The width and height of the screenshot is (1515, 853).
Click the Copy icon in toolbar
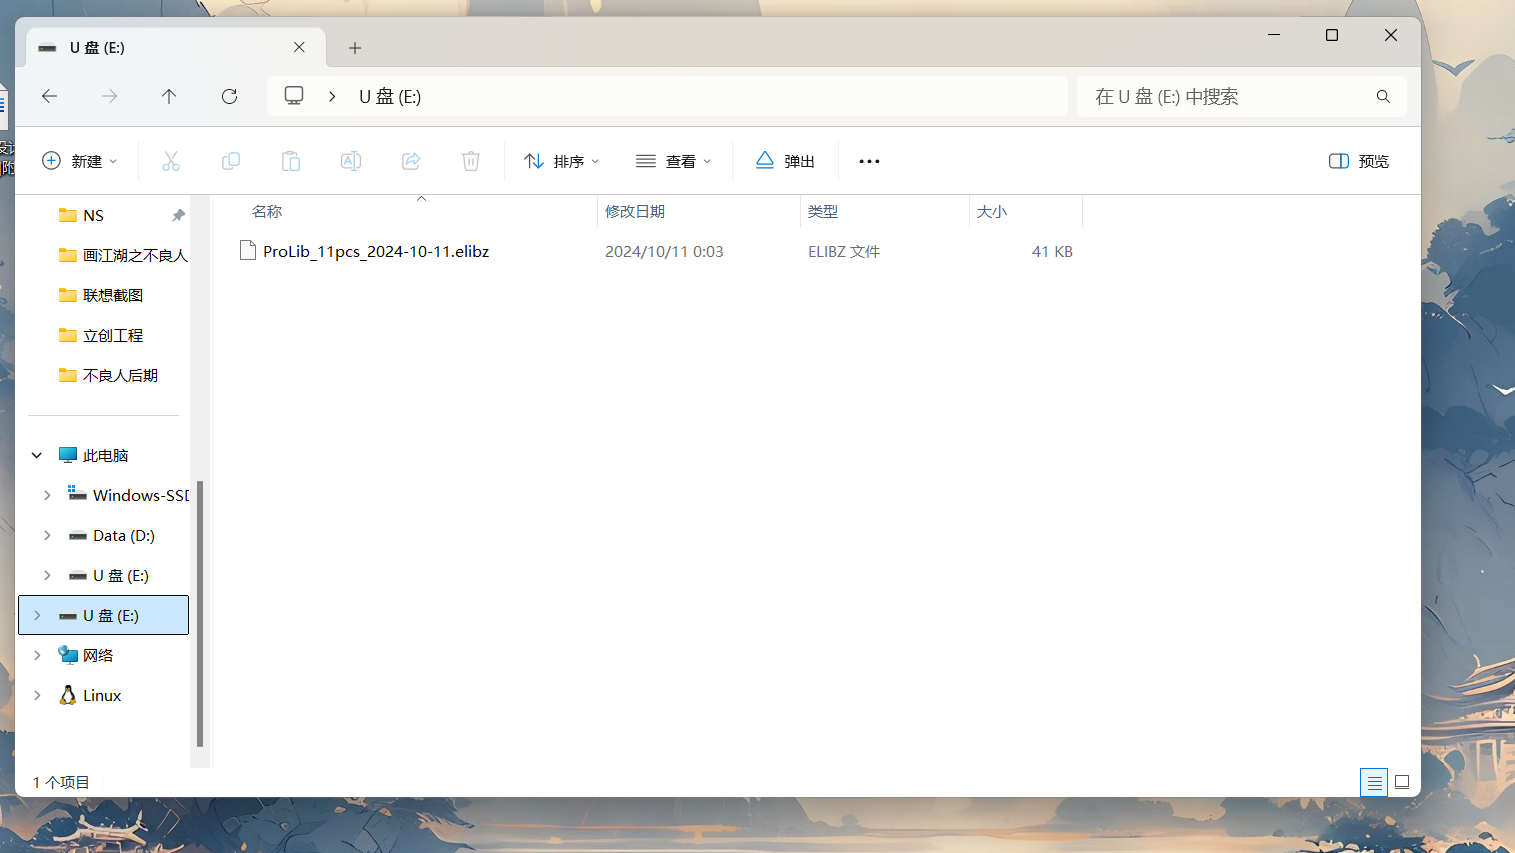(x=231, y=161)
